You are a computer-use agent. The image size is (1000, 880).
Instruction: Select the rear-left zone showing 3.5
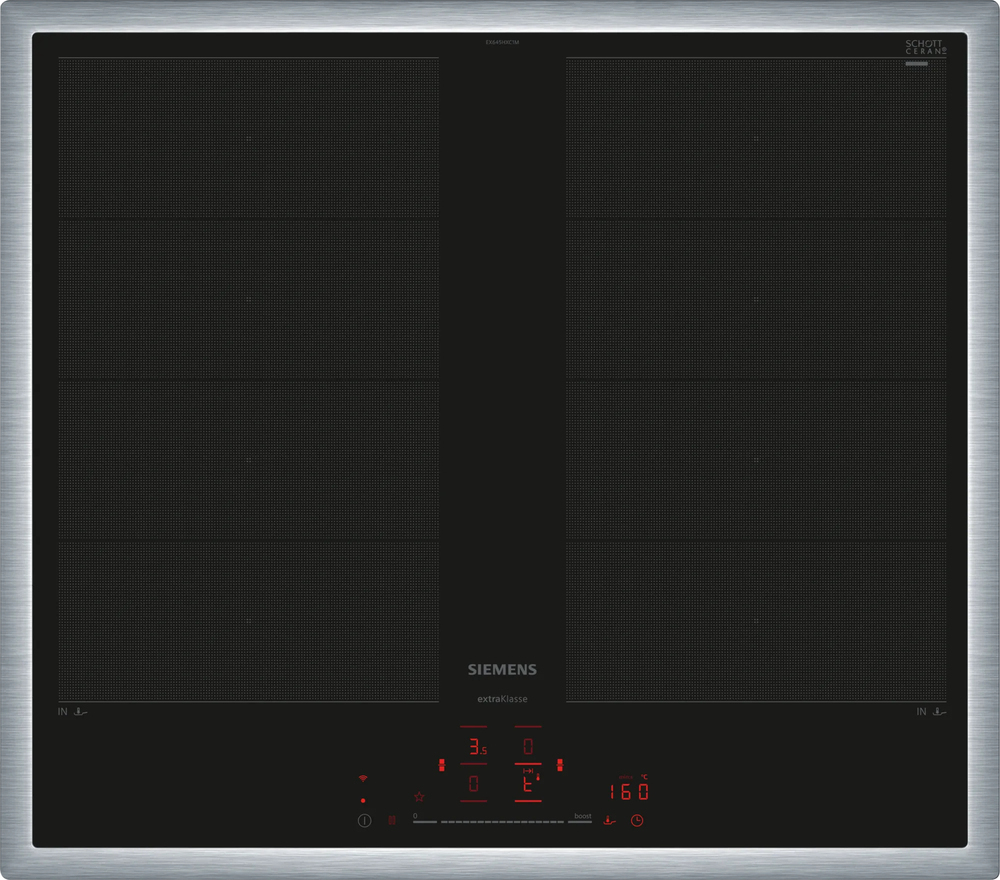(x=474, y=747)
